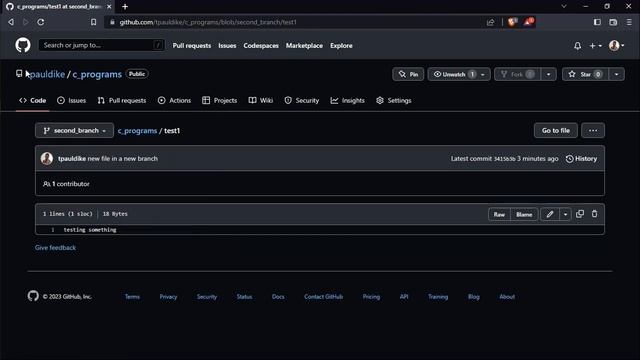The height and width of the screenshot is (360, 640).
Task: Toggle the browser sidebar panel icon
Action: (x=597, y=22)
